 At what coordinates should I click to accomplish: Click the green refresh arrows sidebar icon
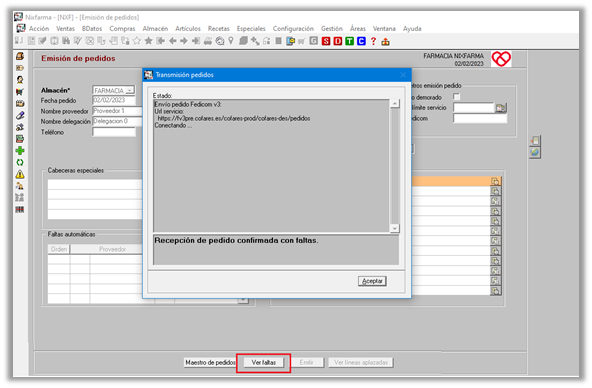point(20,162)
